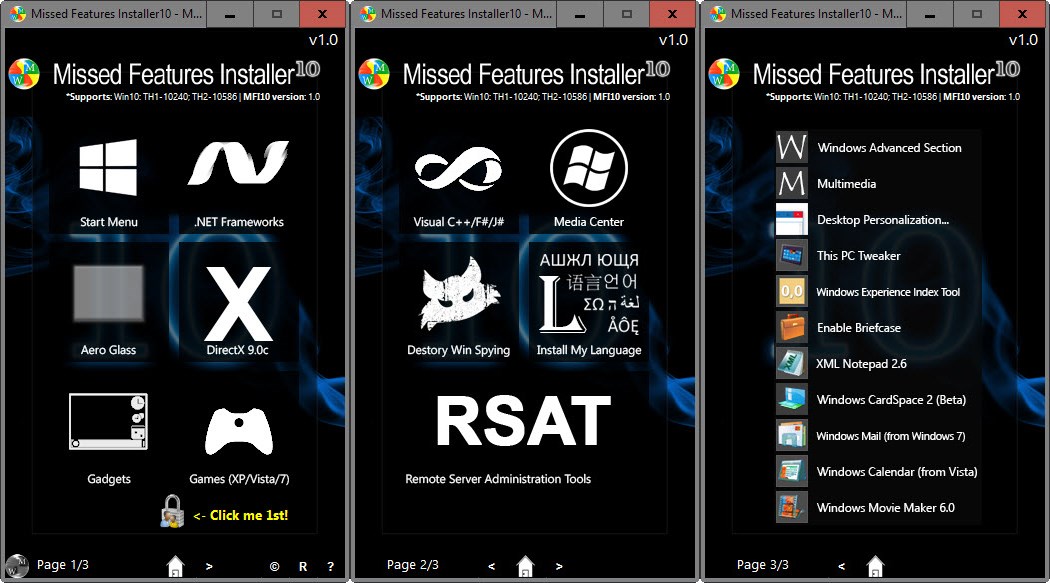Click the This PC Tweaker icon
This screenshot has width=1050, height=583.
792,256
